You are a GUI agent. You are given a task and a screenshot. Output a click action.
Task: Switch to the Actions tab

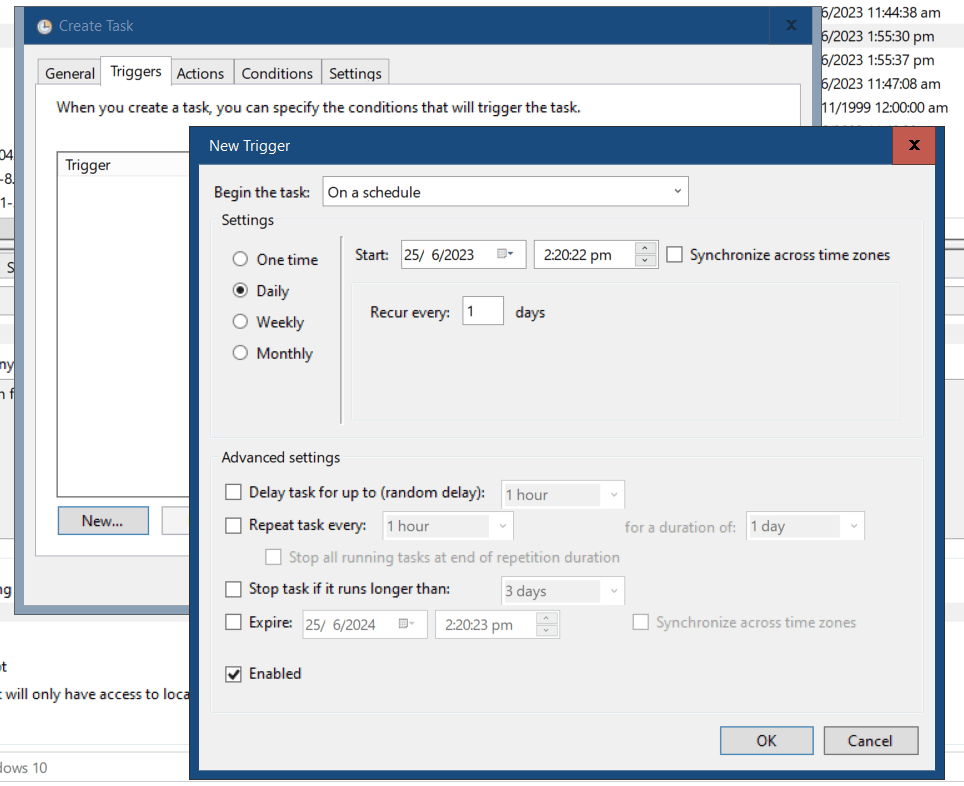pos(201,72)
